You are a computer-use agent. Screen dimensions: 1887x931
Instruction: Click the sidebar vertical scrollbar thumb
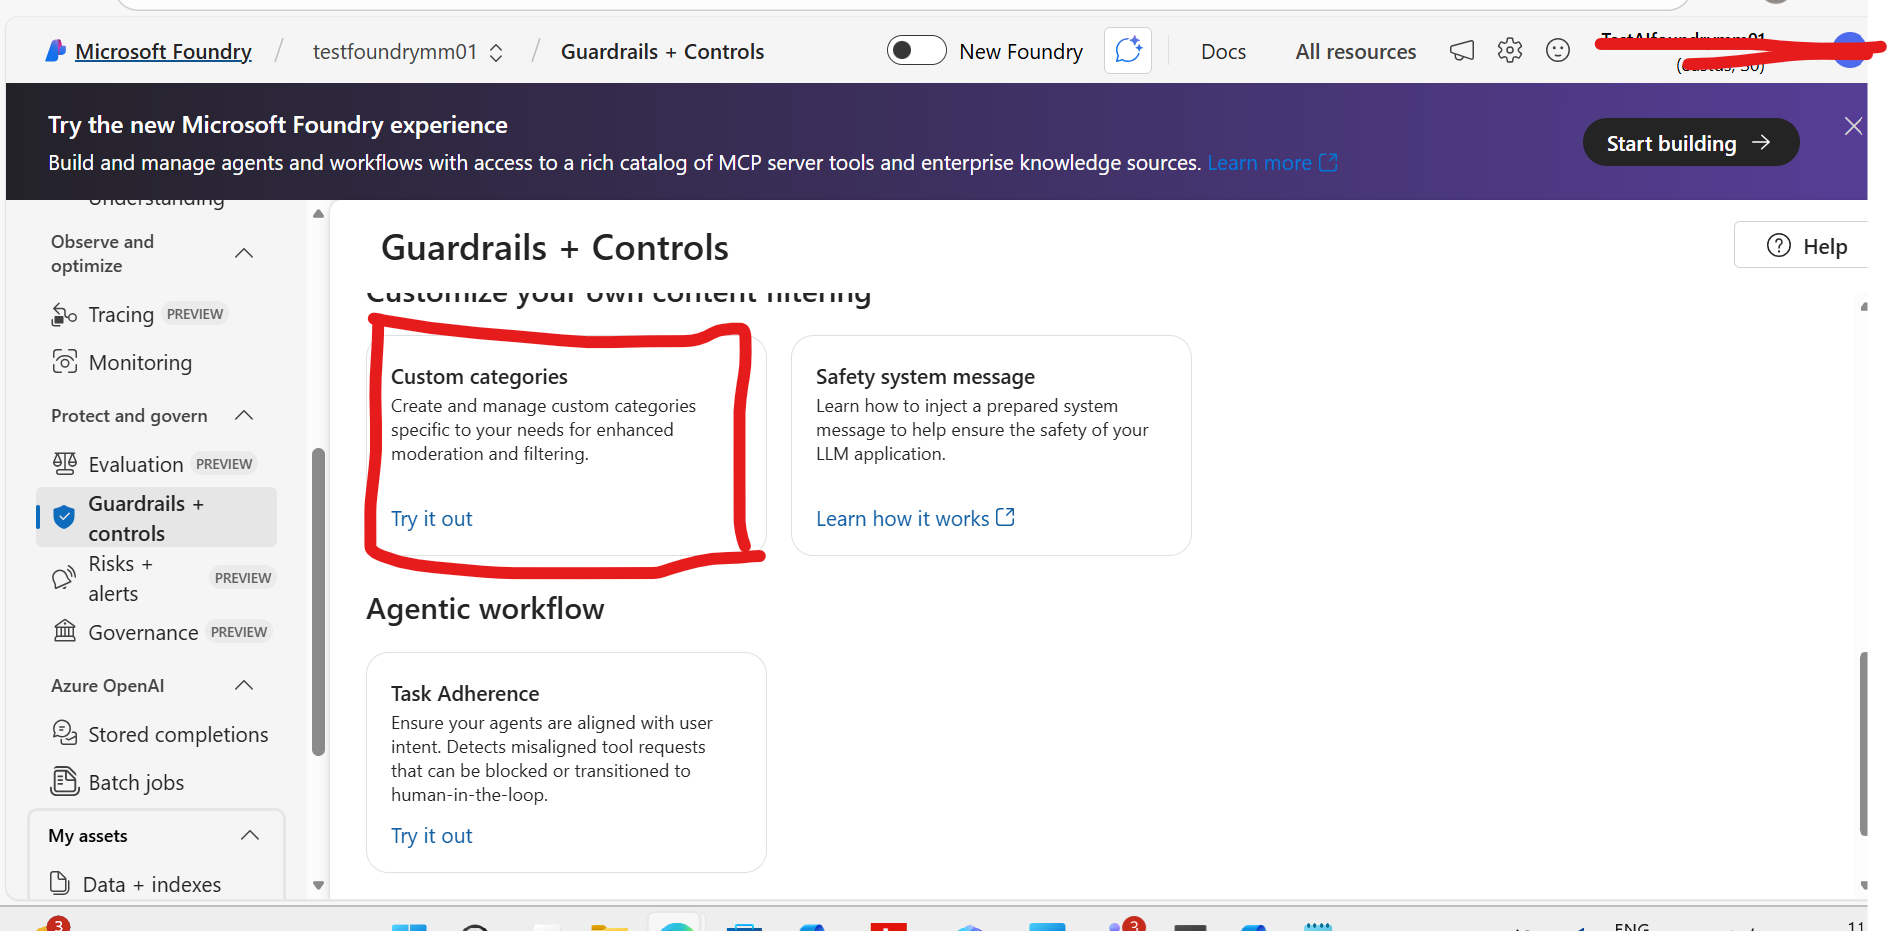click(318, 602)
